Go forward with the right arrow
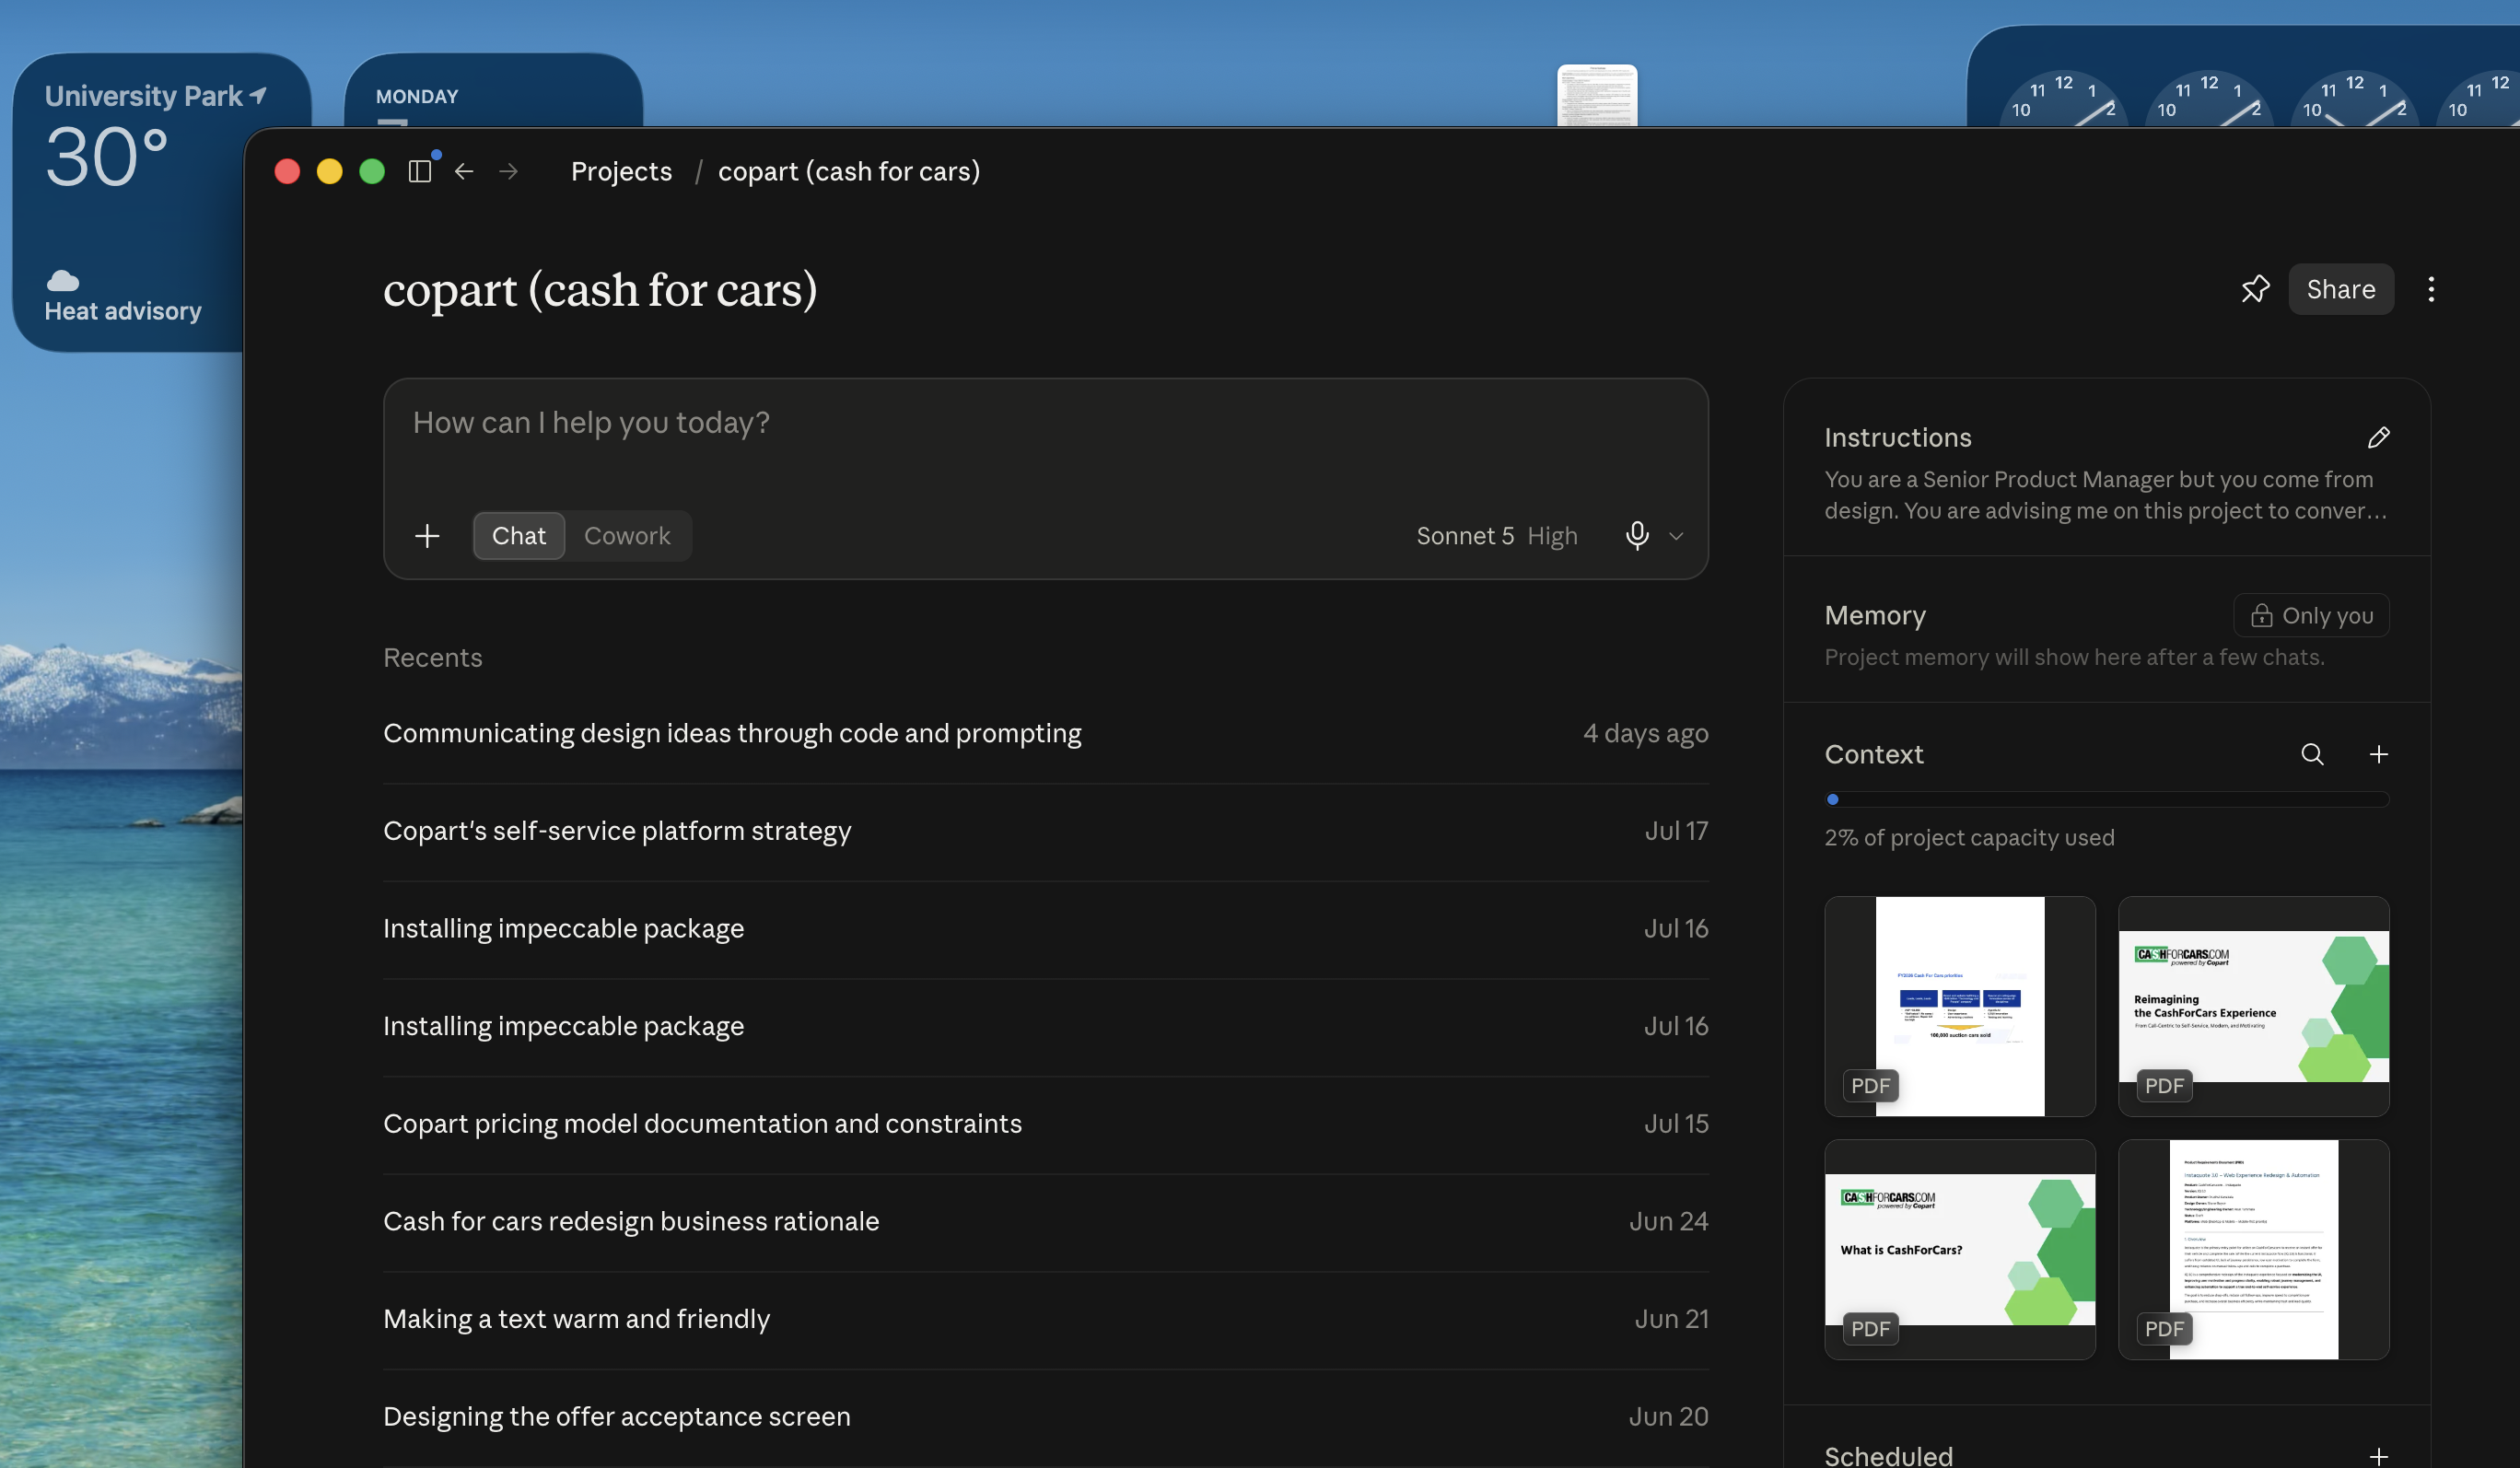Viewport: 2520px width, 1468px height. click(x=509, y=171)
